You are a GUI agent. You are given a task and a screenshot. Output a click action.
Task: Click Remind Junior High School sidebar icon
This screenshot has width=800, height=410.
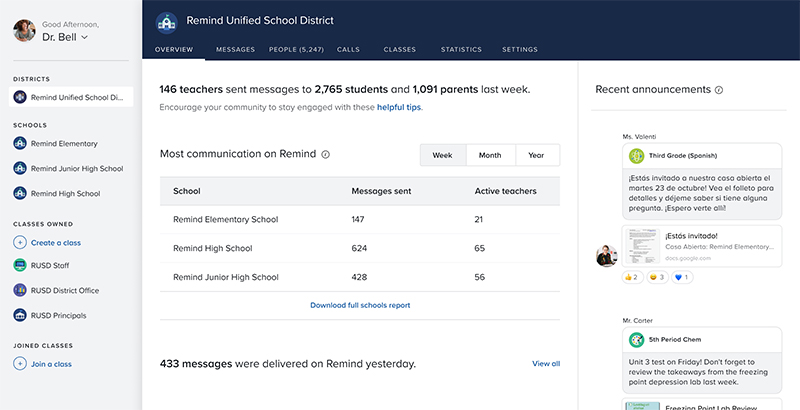20,168
